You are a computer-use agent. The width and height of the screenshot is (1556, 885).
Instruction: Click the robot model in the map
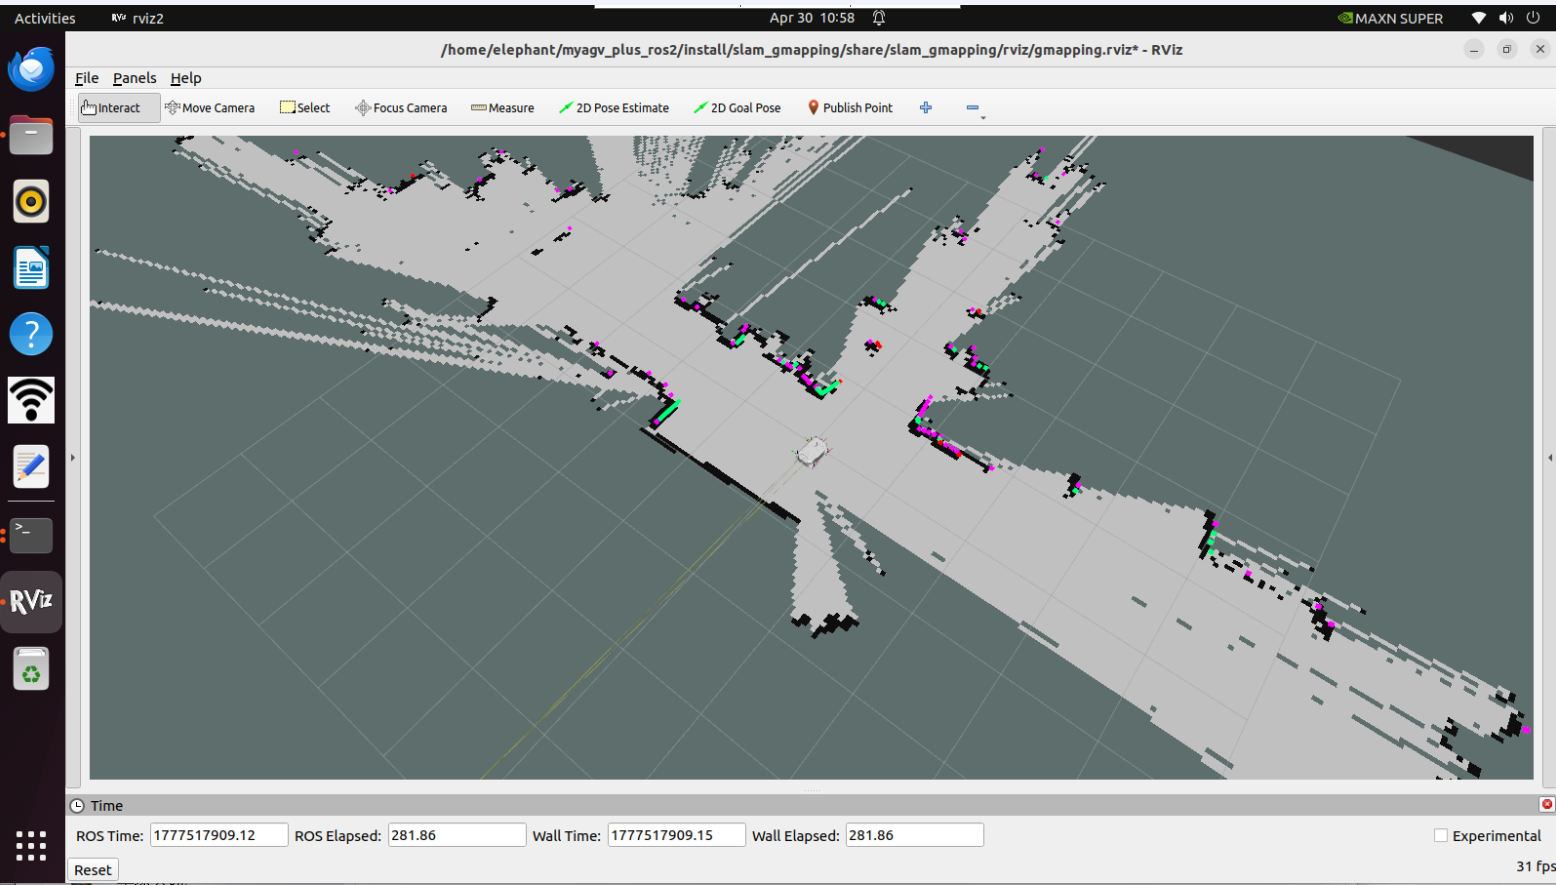[x=813, y=452]
